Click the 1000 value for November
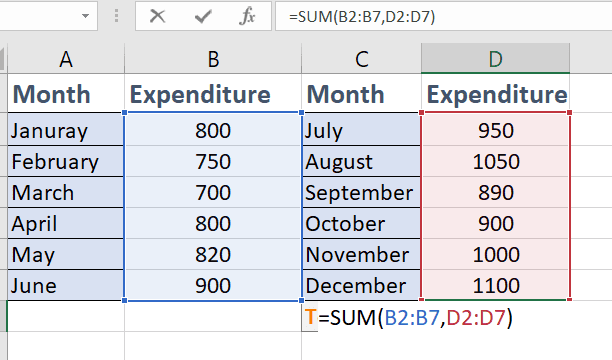612x360 pixels. [x=496, y=255]
